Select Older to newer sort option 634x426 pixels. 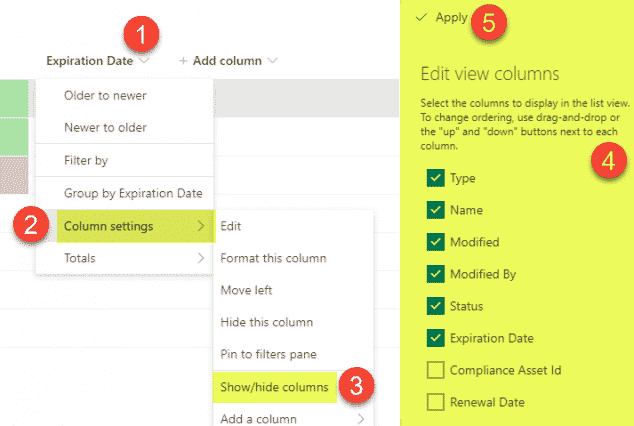click(x=105, y=97)
